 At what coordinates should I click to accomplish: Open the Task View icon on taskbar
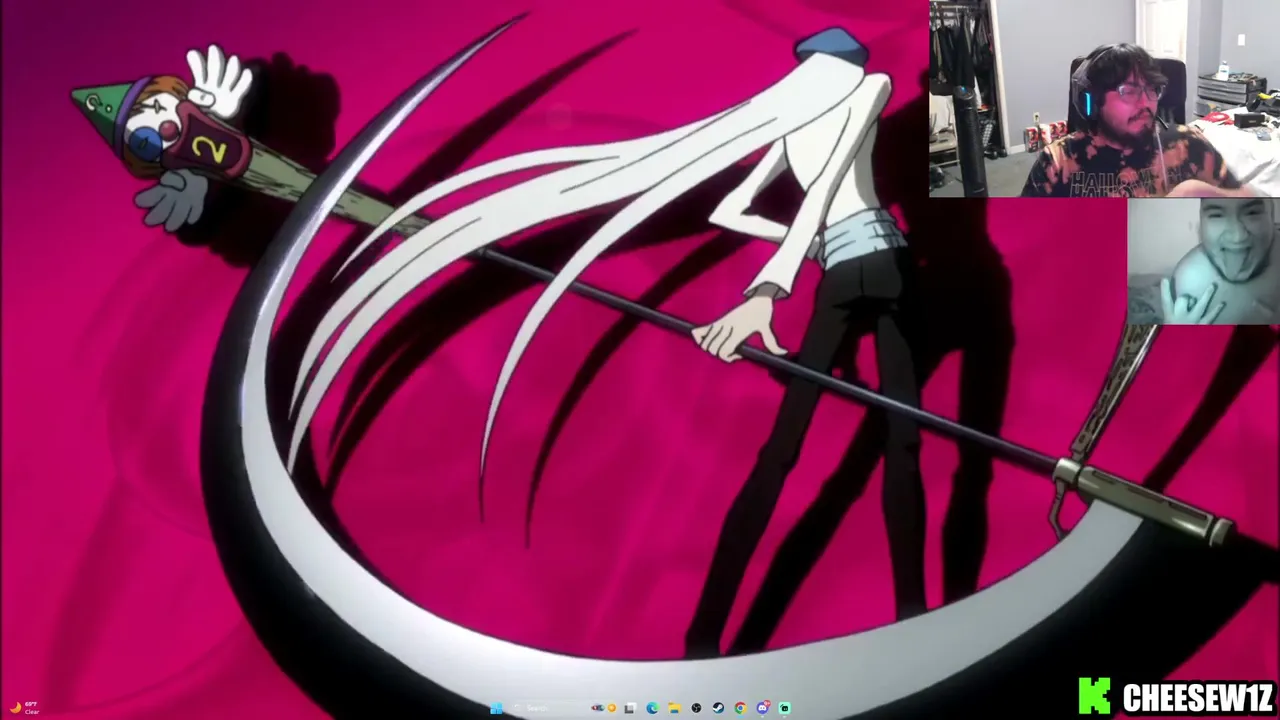tap(630, 708)
